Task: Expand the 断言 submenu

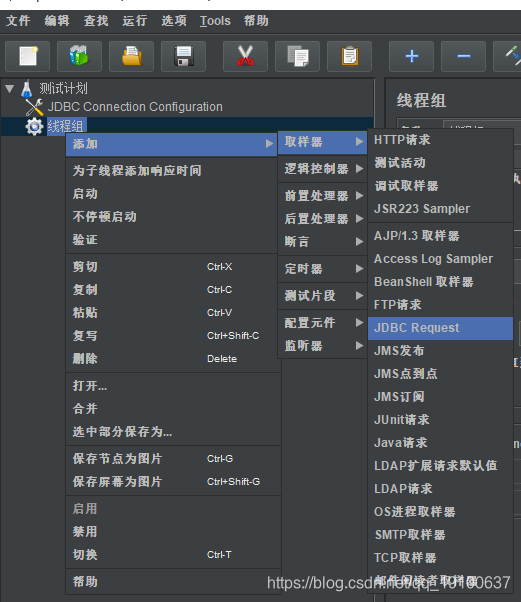Action: tap(323, 241)
